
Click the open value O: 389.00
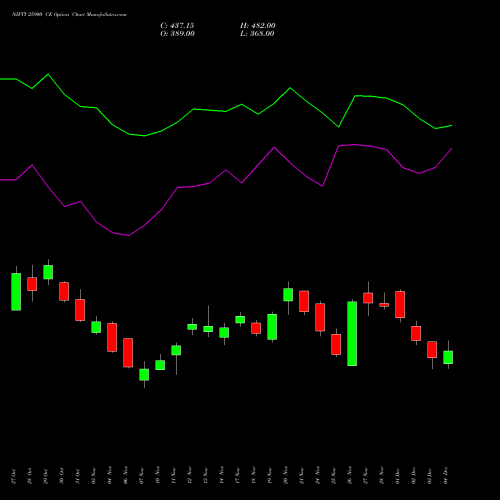coord(177,34)
